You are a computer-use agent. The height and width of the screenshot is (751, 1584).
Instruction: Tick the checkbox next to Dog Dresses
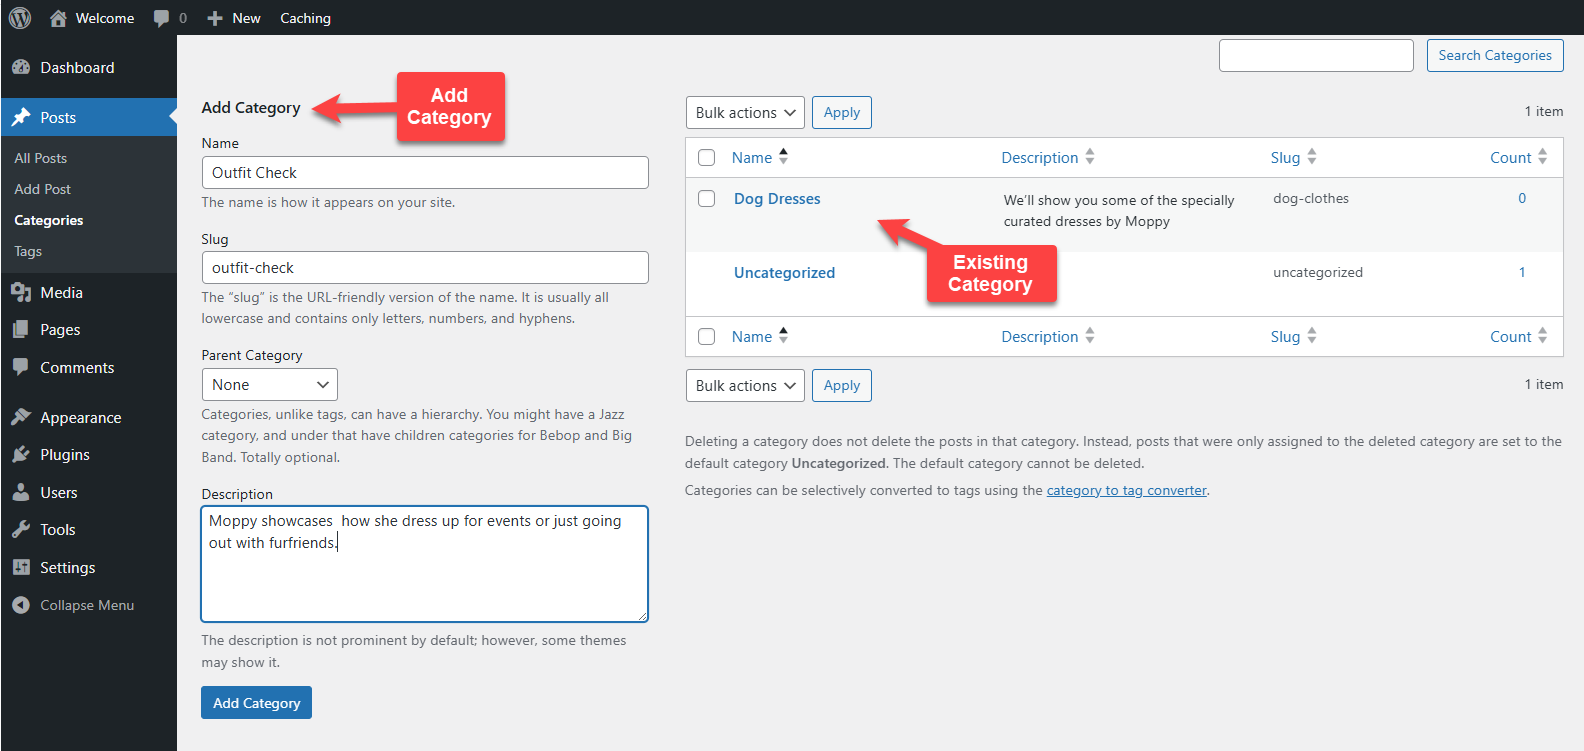pyautogui.click(x=707, y=198)
